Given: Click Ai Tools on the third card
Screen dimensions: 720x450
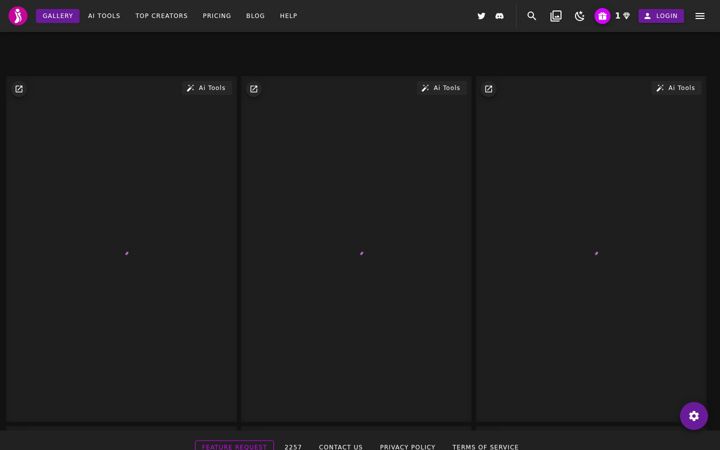Looking at the screenshot, I should [676, 88].
